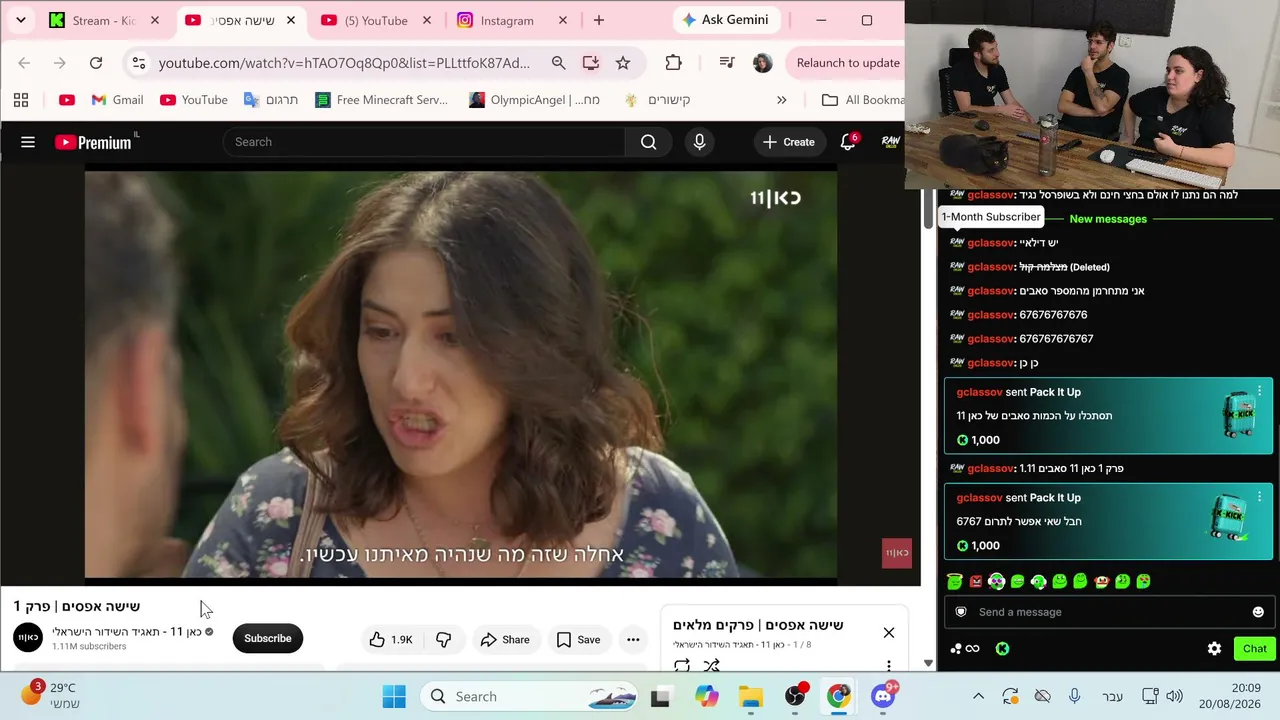Open options for second Pack It Up gift
Image resolution: width=1280 pixels, height=720 pixels.
1259,496
